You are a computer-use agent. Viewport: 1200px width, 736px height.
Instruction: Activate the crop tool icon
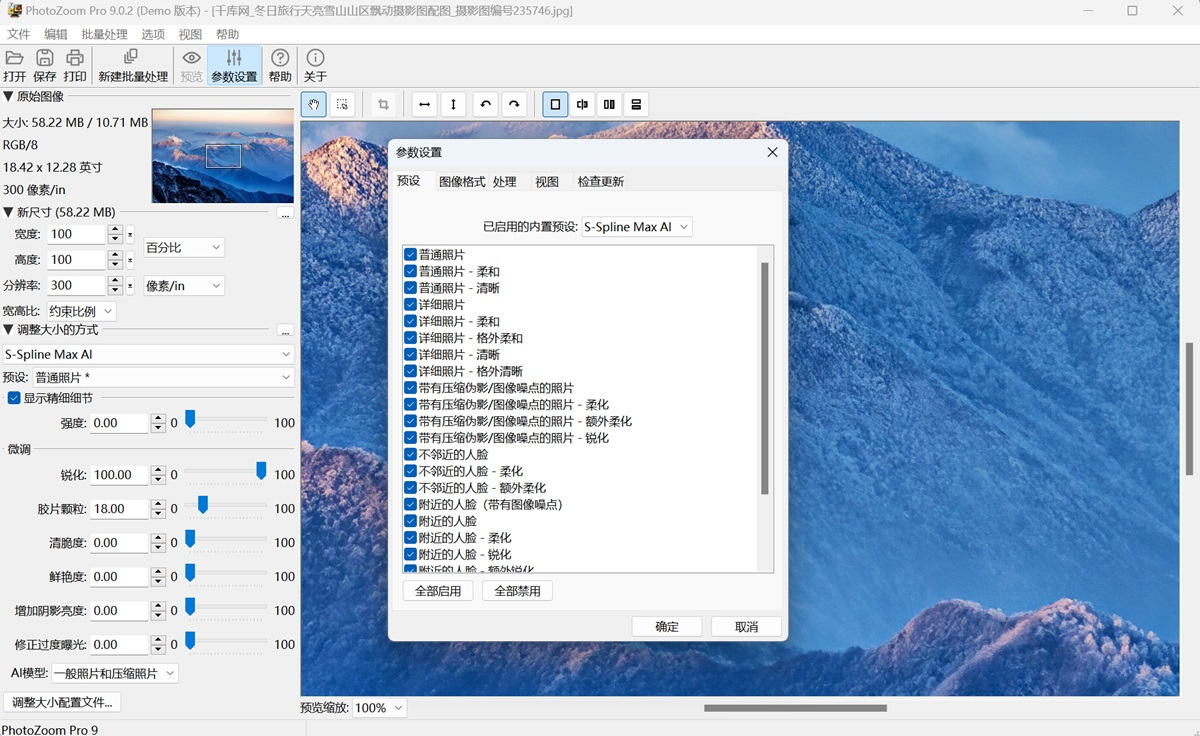(383, 104)
